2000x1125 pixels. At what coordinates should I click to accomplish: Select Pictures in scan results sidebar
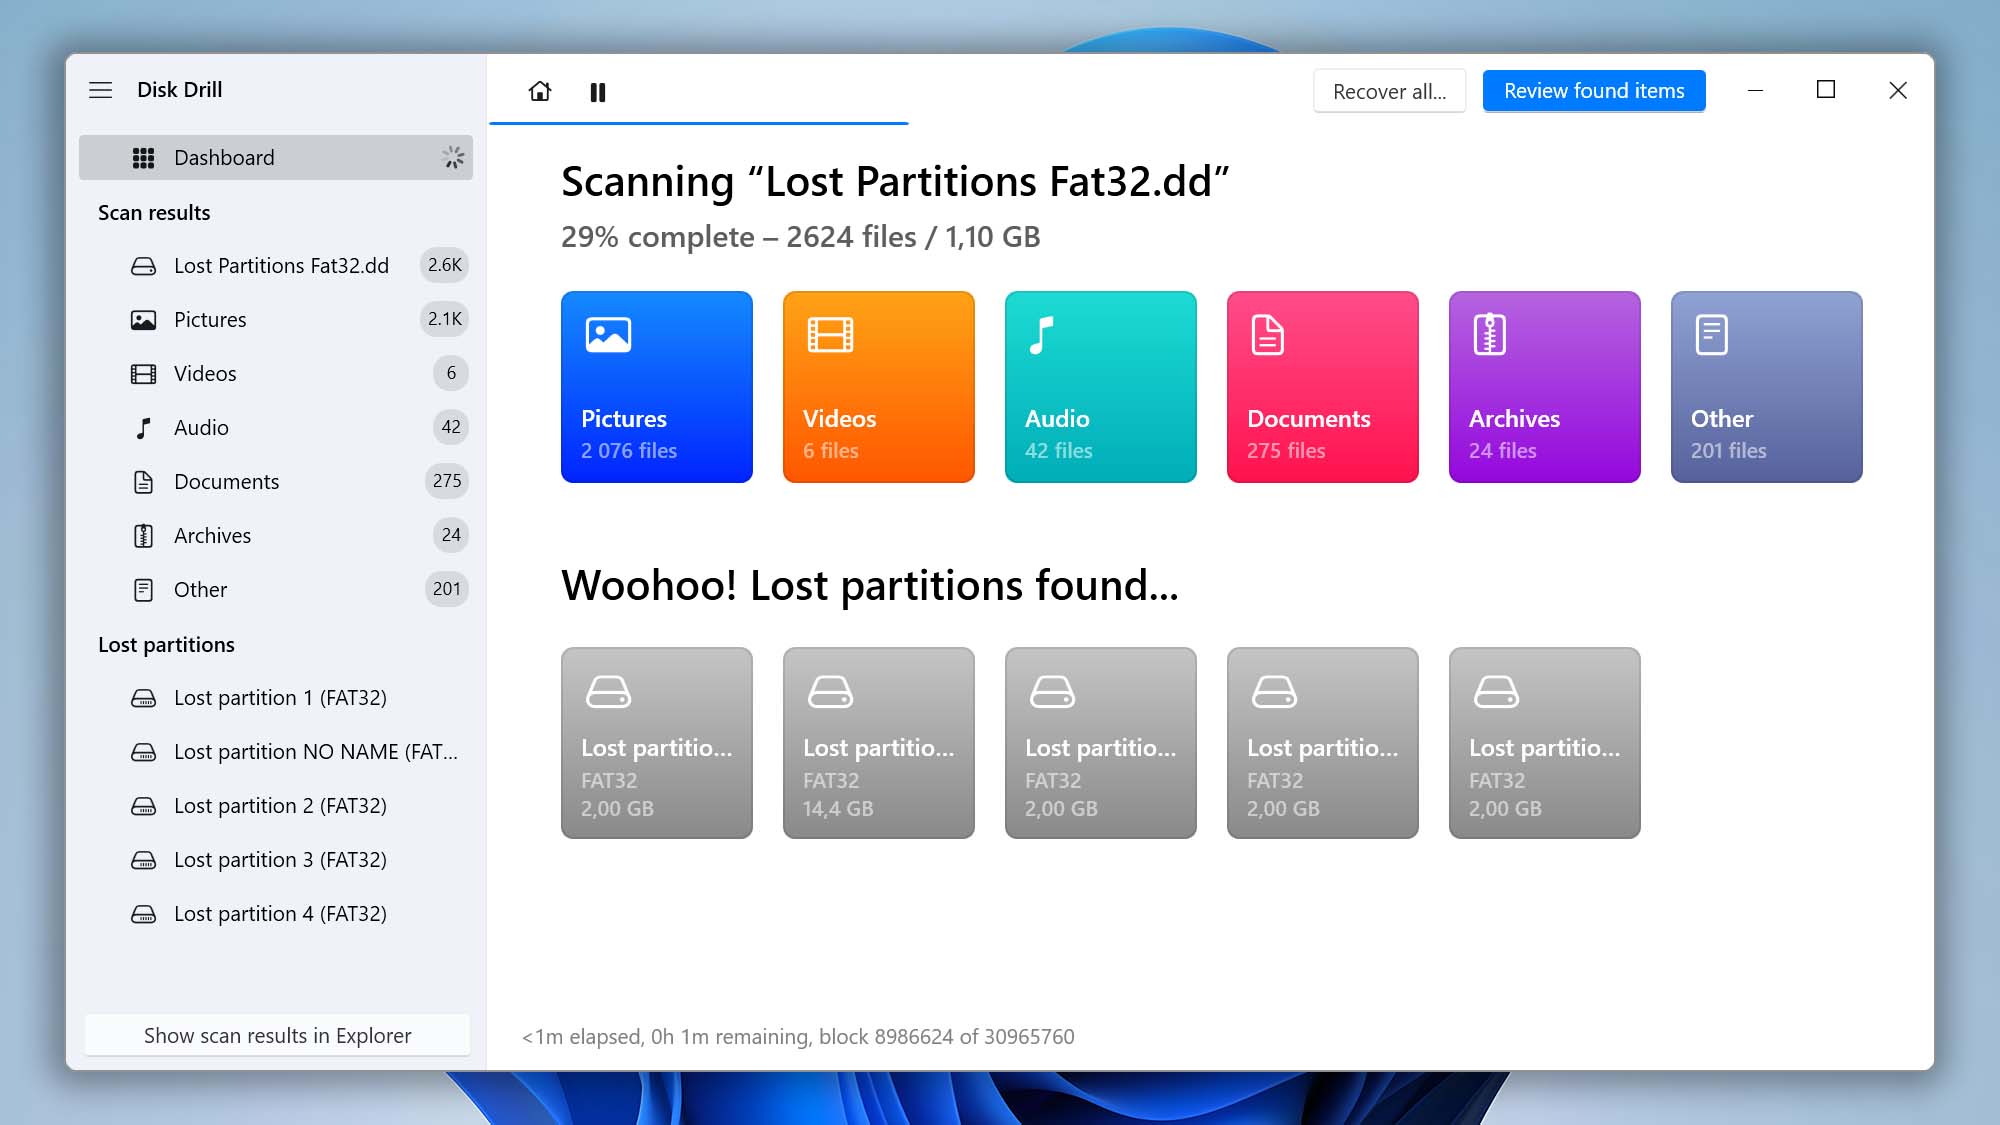tap(209, 319)
